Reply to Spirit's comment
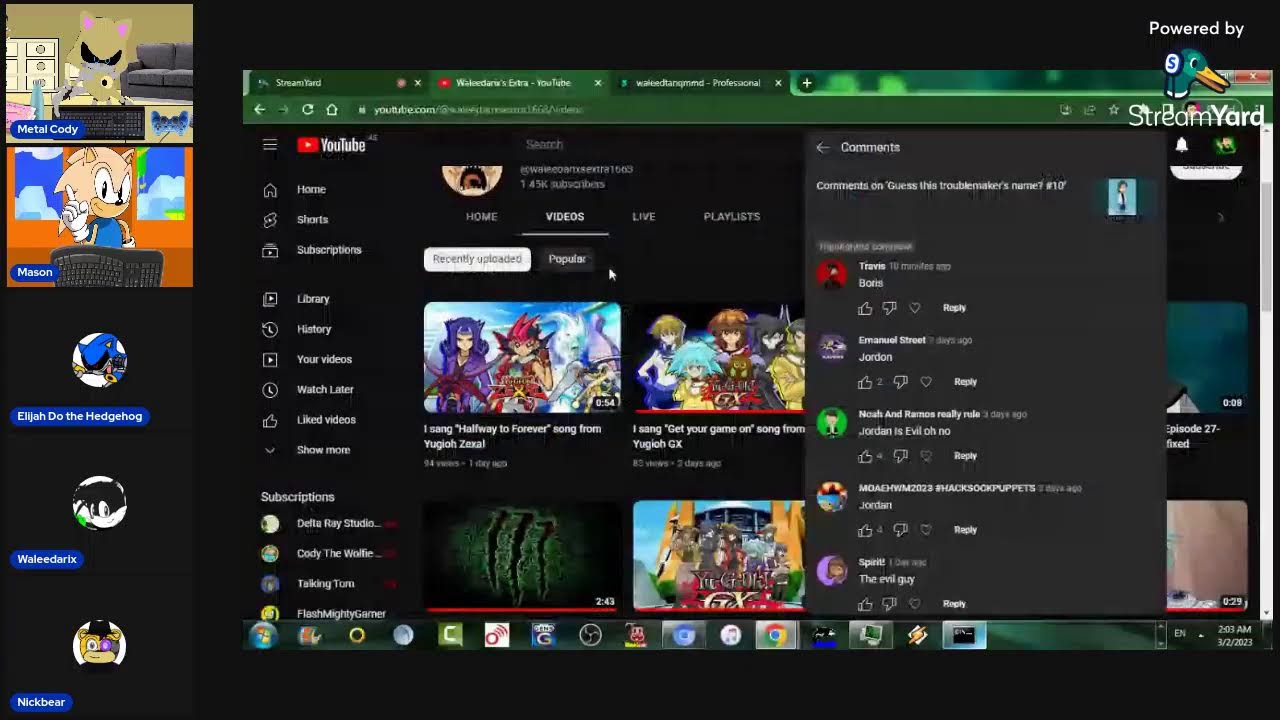This screenshot has height=720, width=1280. click(x=954, y=604)
